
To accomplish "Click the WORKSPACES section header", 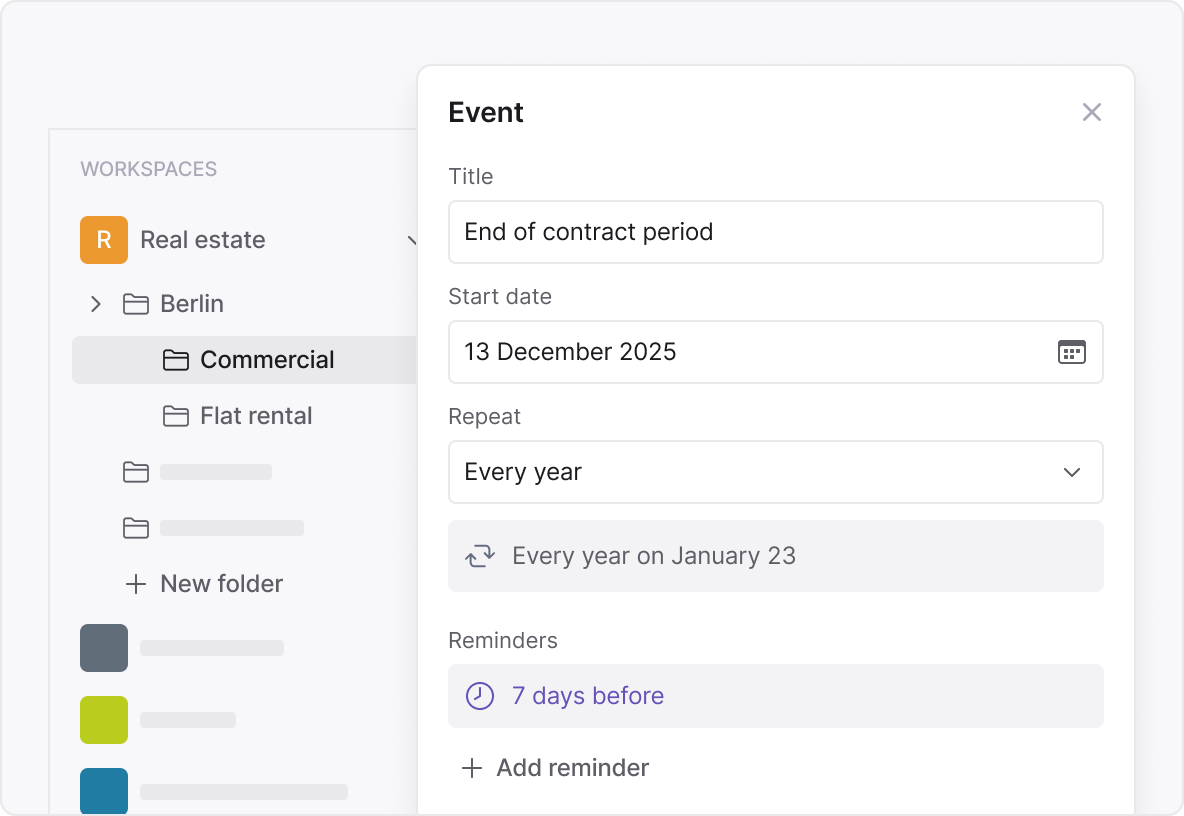I will coord(148,169).
